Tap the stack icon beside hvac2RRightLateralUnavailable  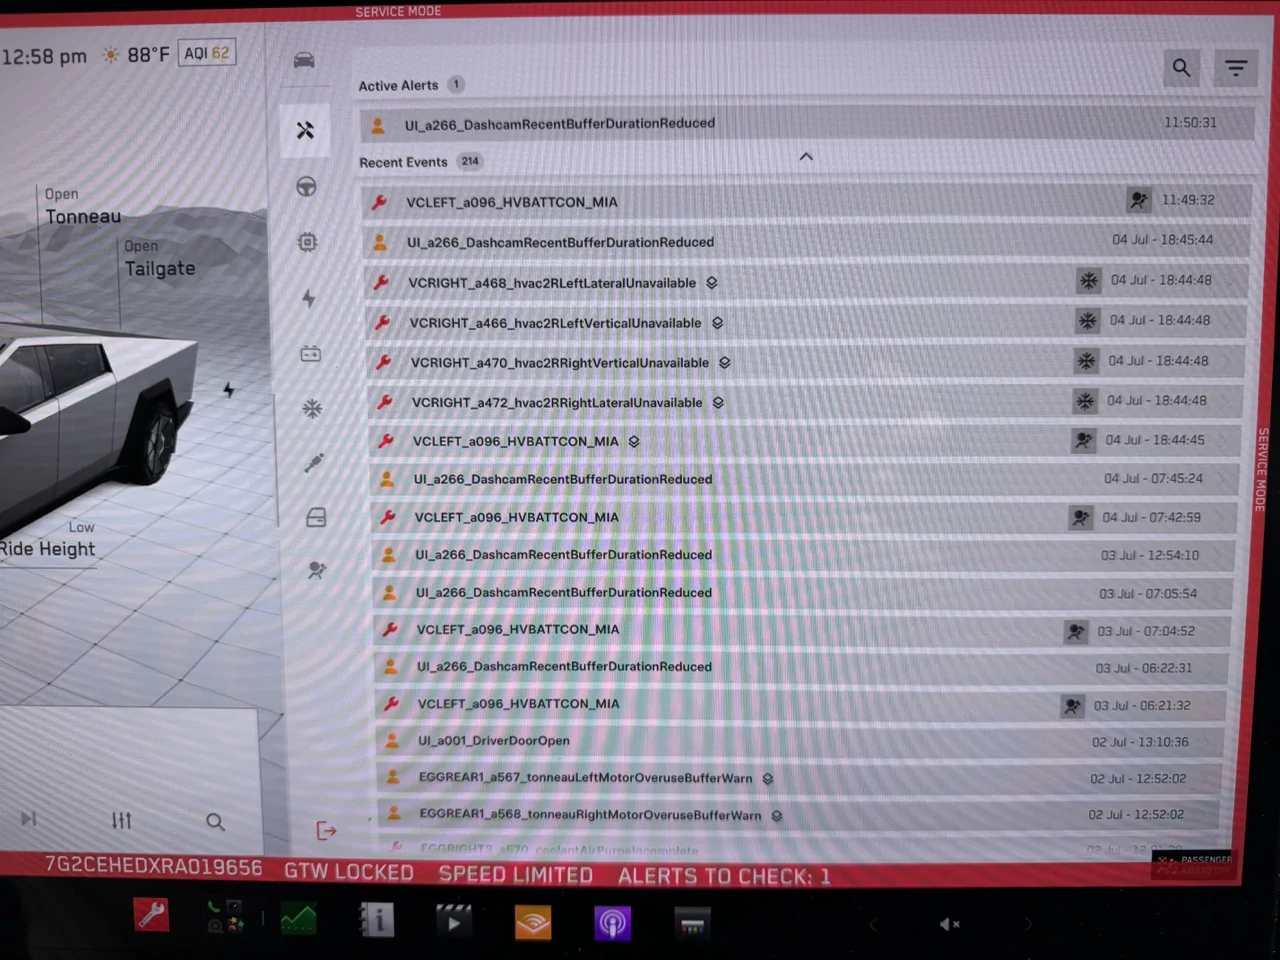(718, 403)
